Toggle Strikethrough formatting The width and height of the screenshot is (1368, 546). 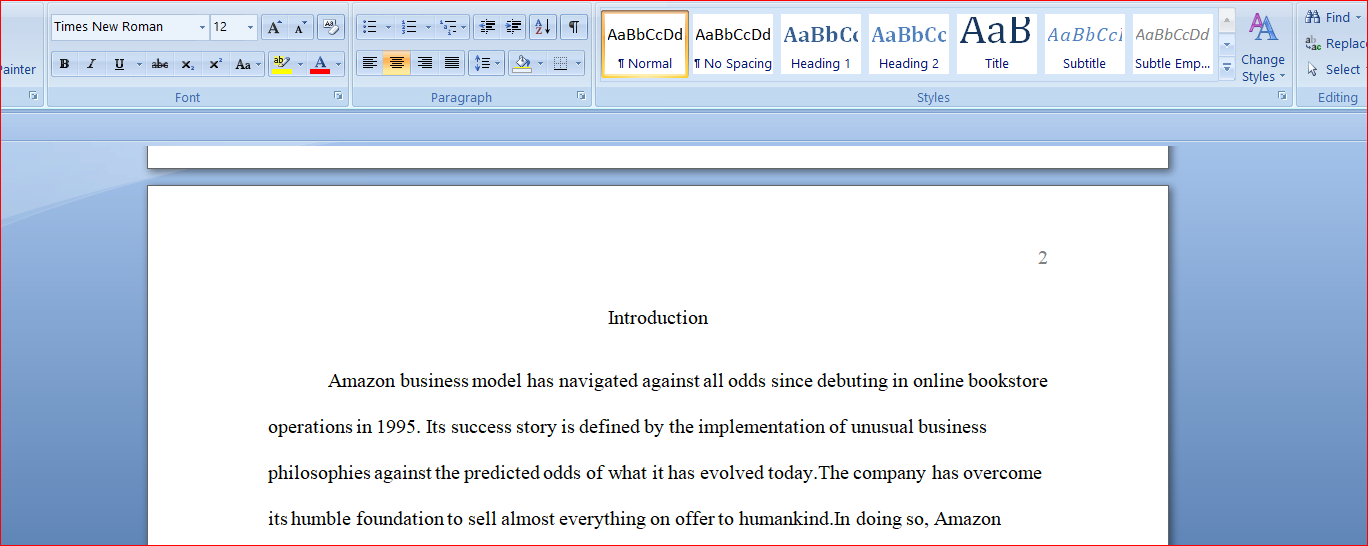pyautogui.click(x=159, y=64)
